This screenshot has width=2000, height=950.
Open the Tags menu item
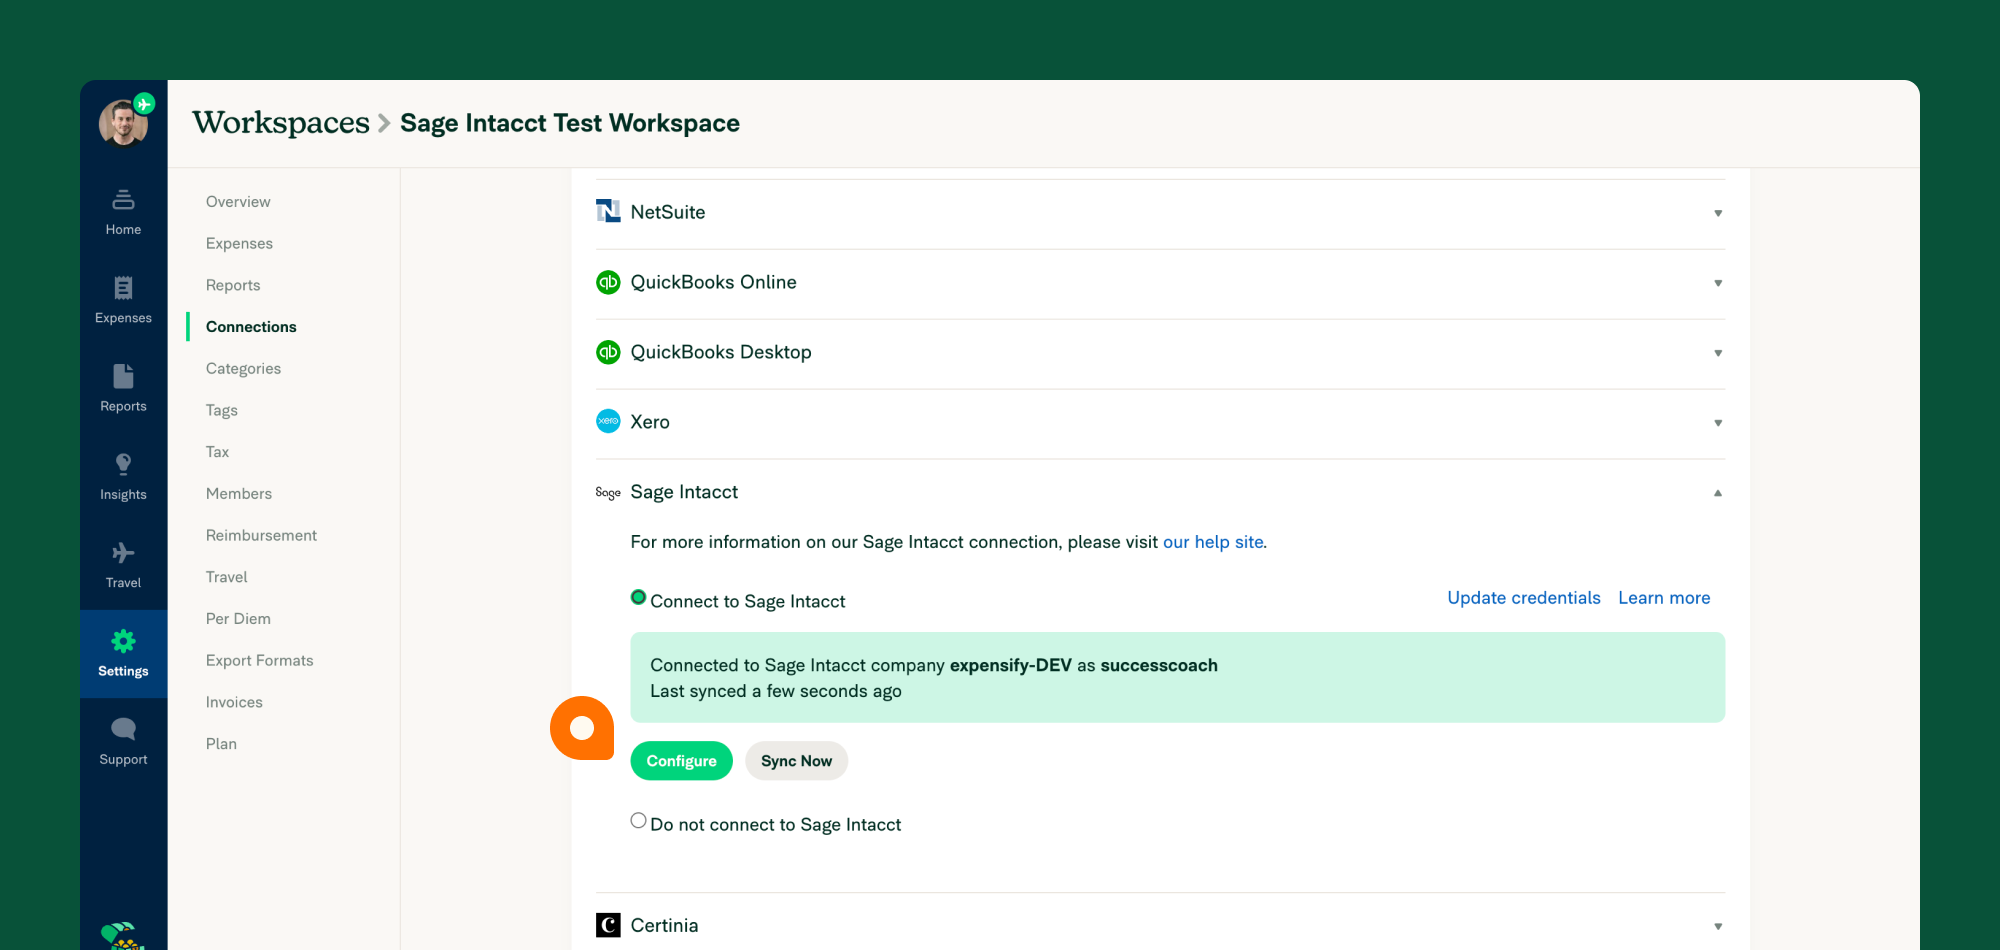point(222,410)
